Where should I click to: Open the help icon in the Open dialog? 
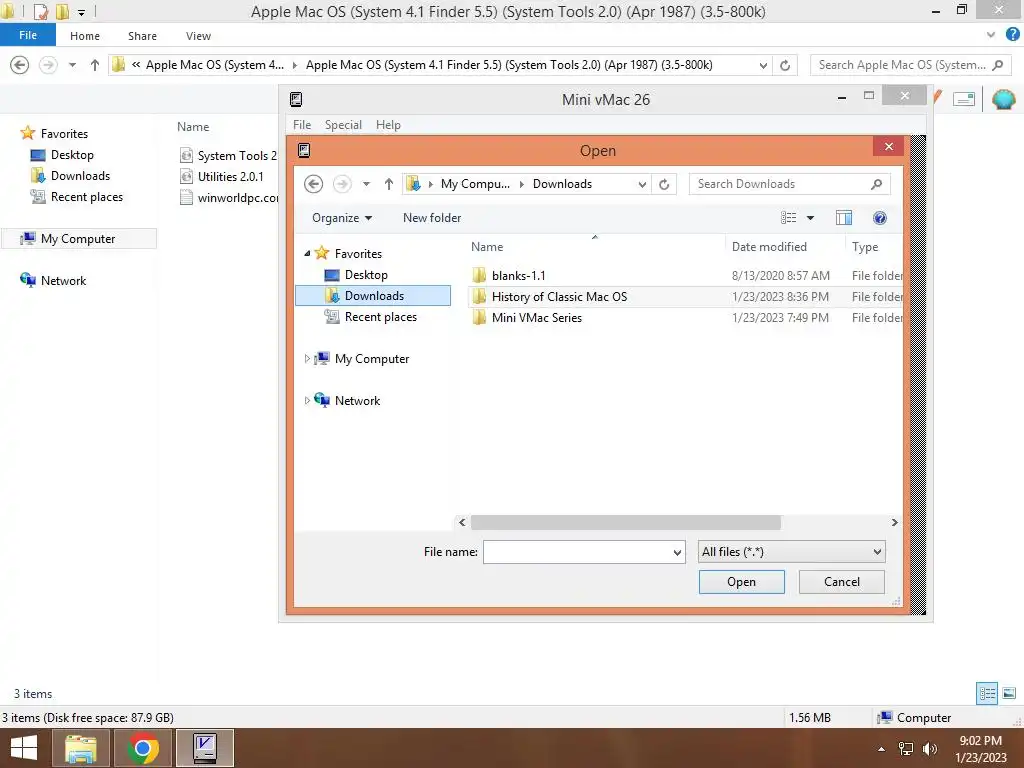pos(880,218)
